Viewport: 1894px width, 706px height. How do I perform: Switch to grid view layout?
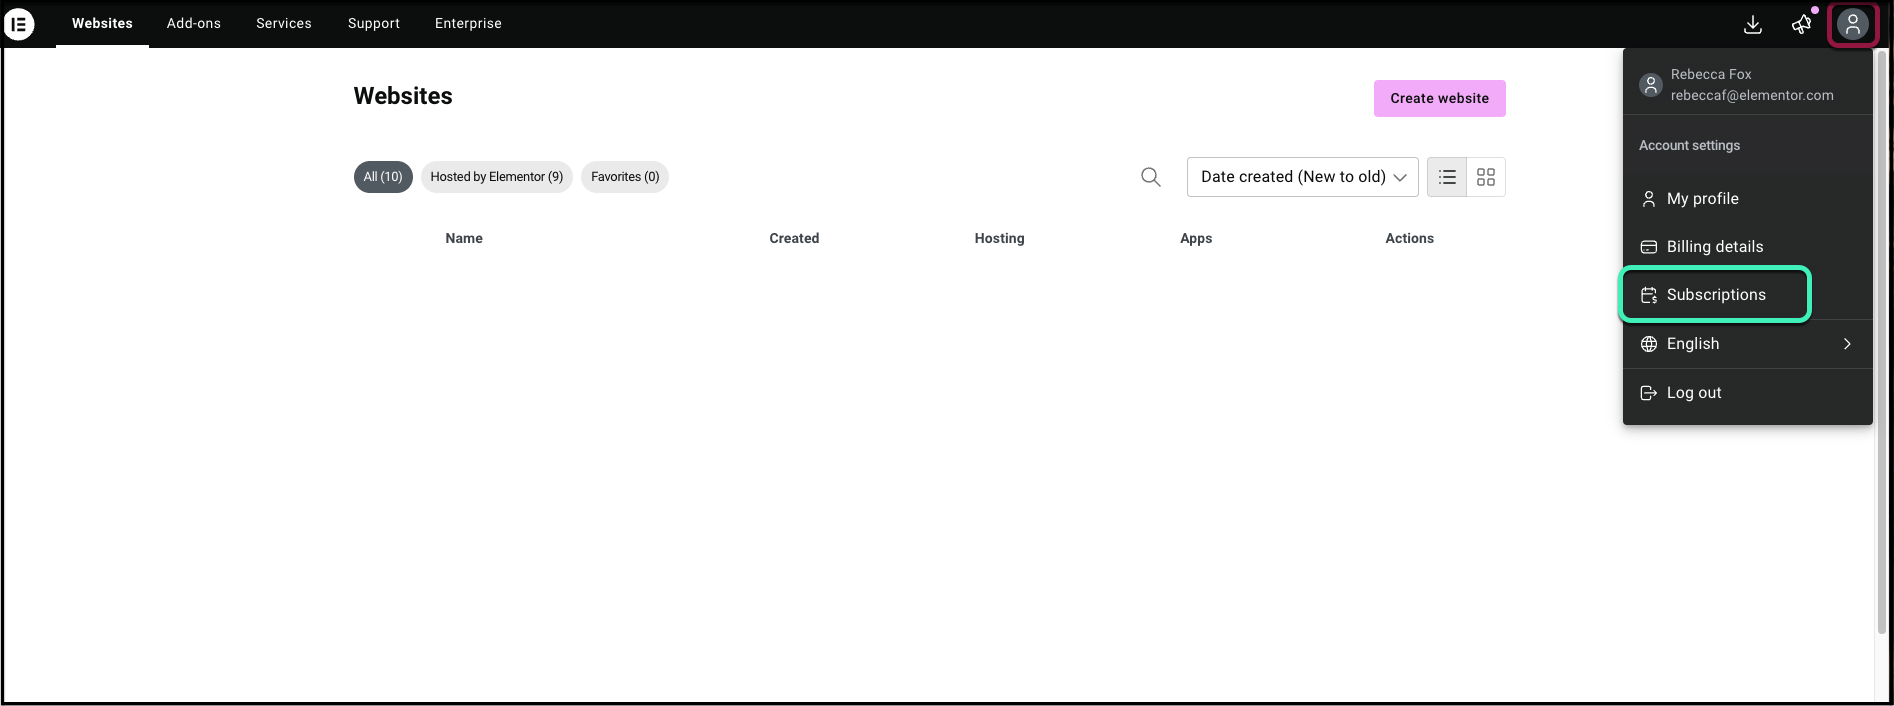pos(1486,177)
